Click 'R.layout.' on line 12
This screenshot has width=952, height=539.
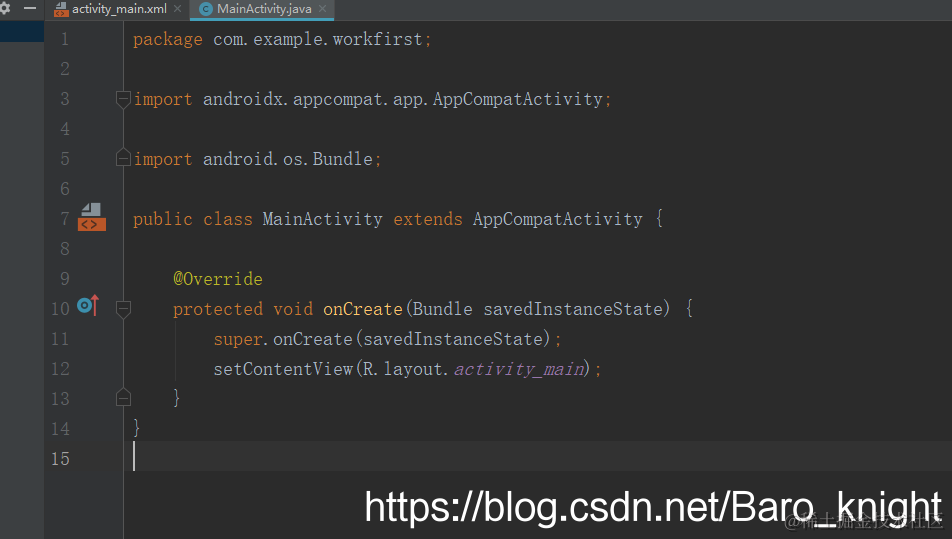(x=406, y=369)
